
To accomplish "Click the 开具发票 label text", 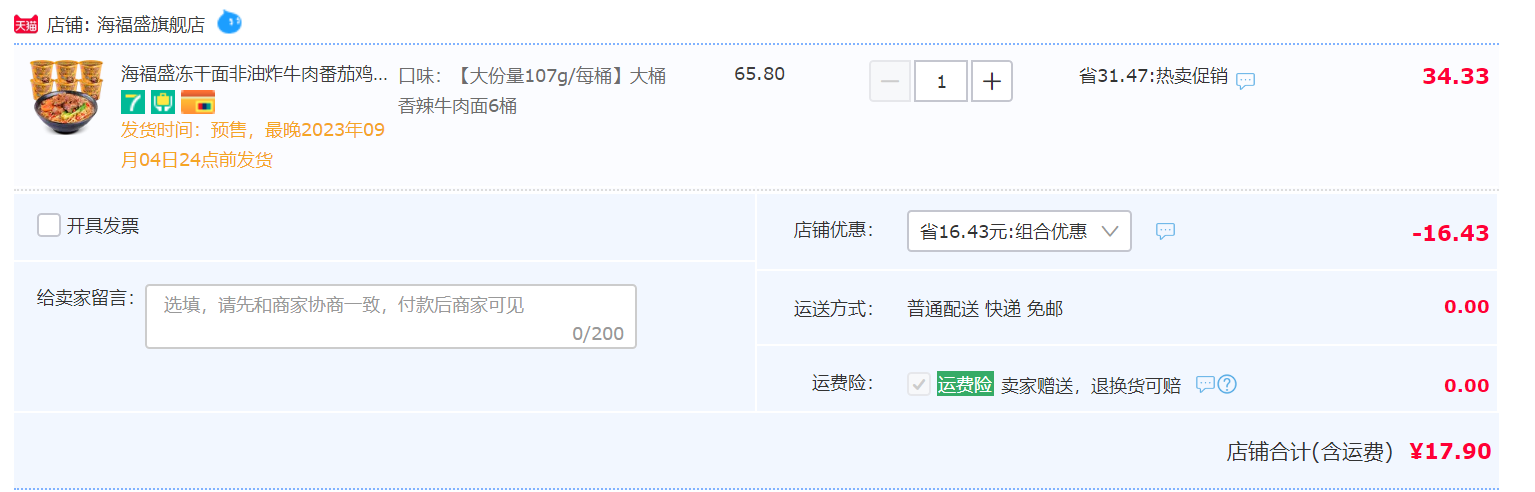I will click(x=103, y=226).
